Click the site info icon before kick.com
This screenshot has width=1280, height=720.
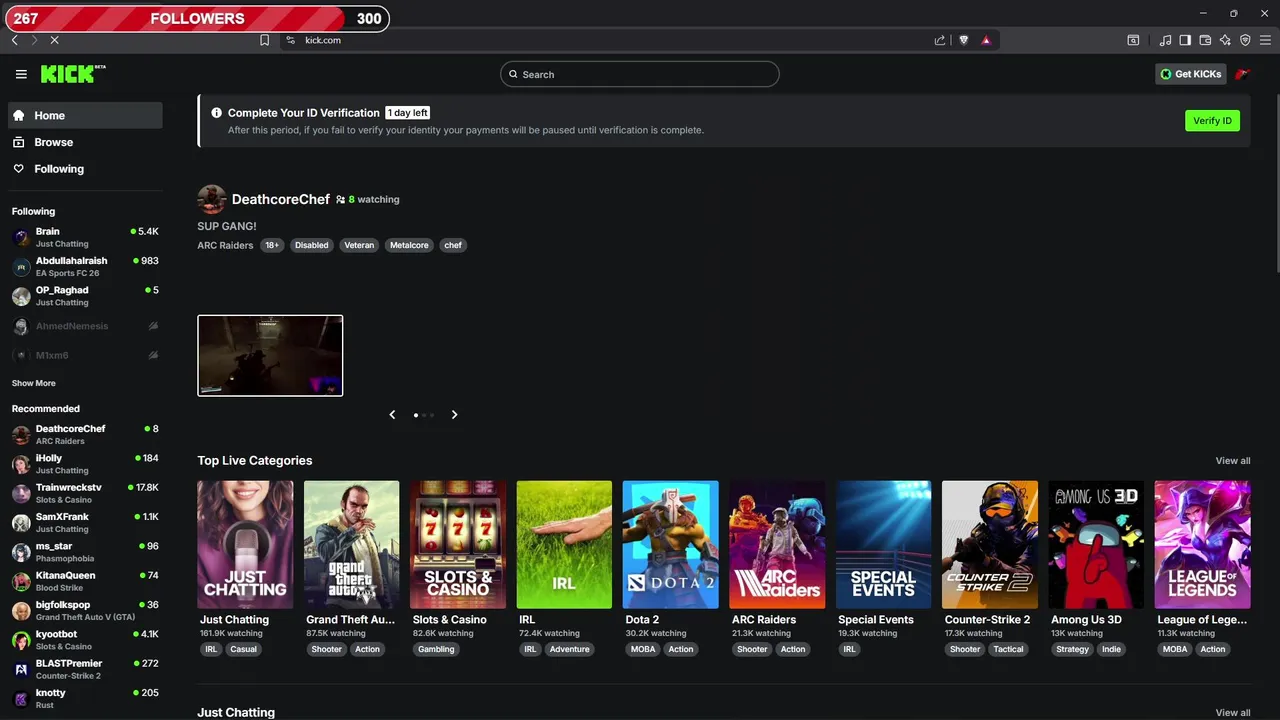290,40
